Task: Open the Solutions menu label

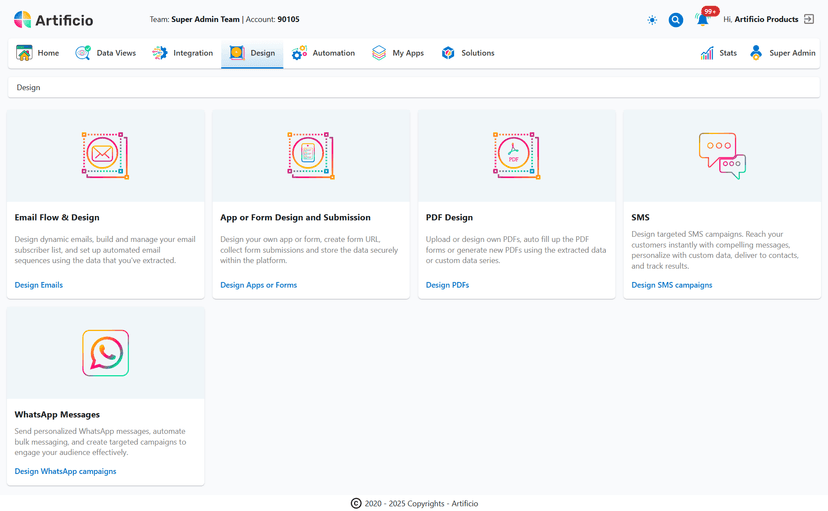Action: (478, 53)
